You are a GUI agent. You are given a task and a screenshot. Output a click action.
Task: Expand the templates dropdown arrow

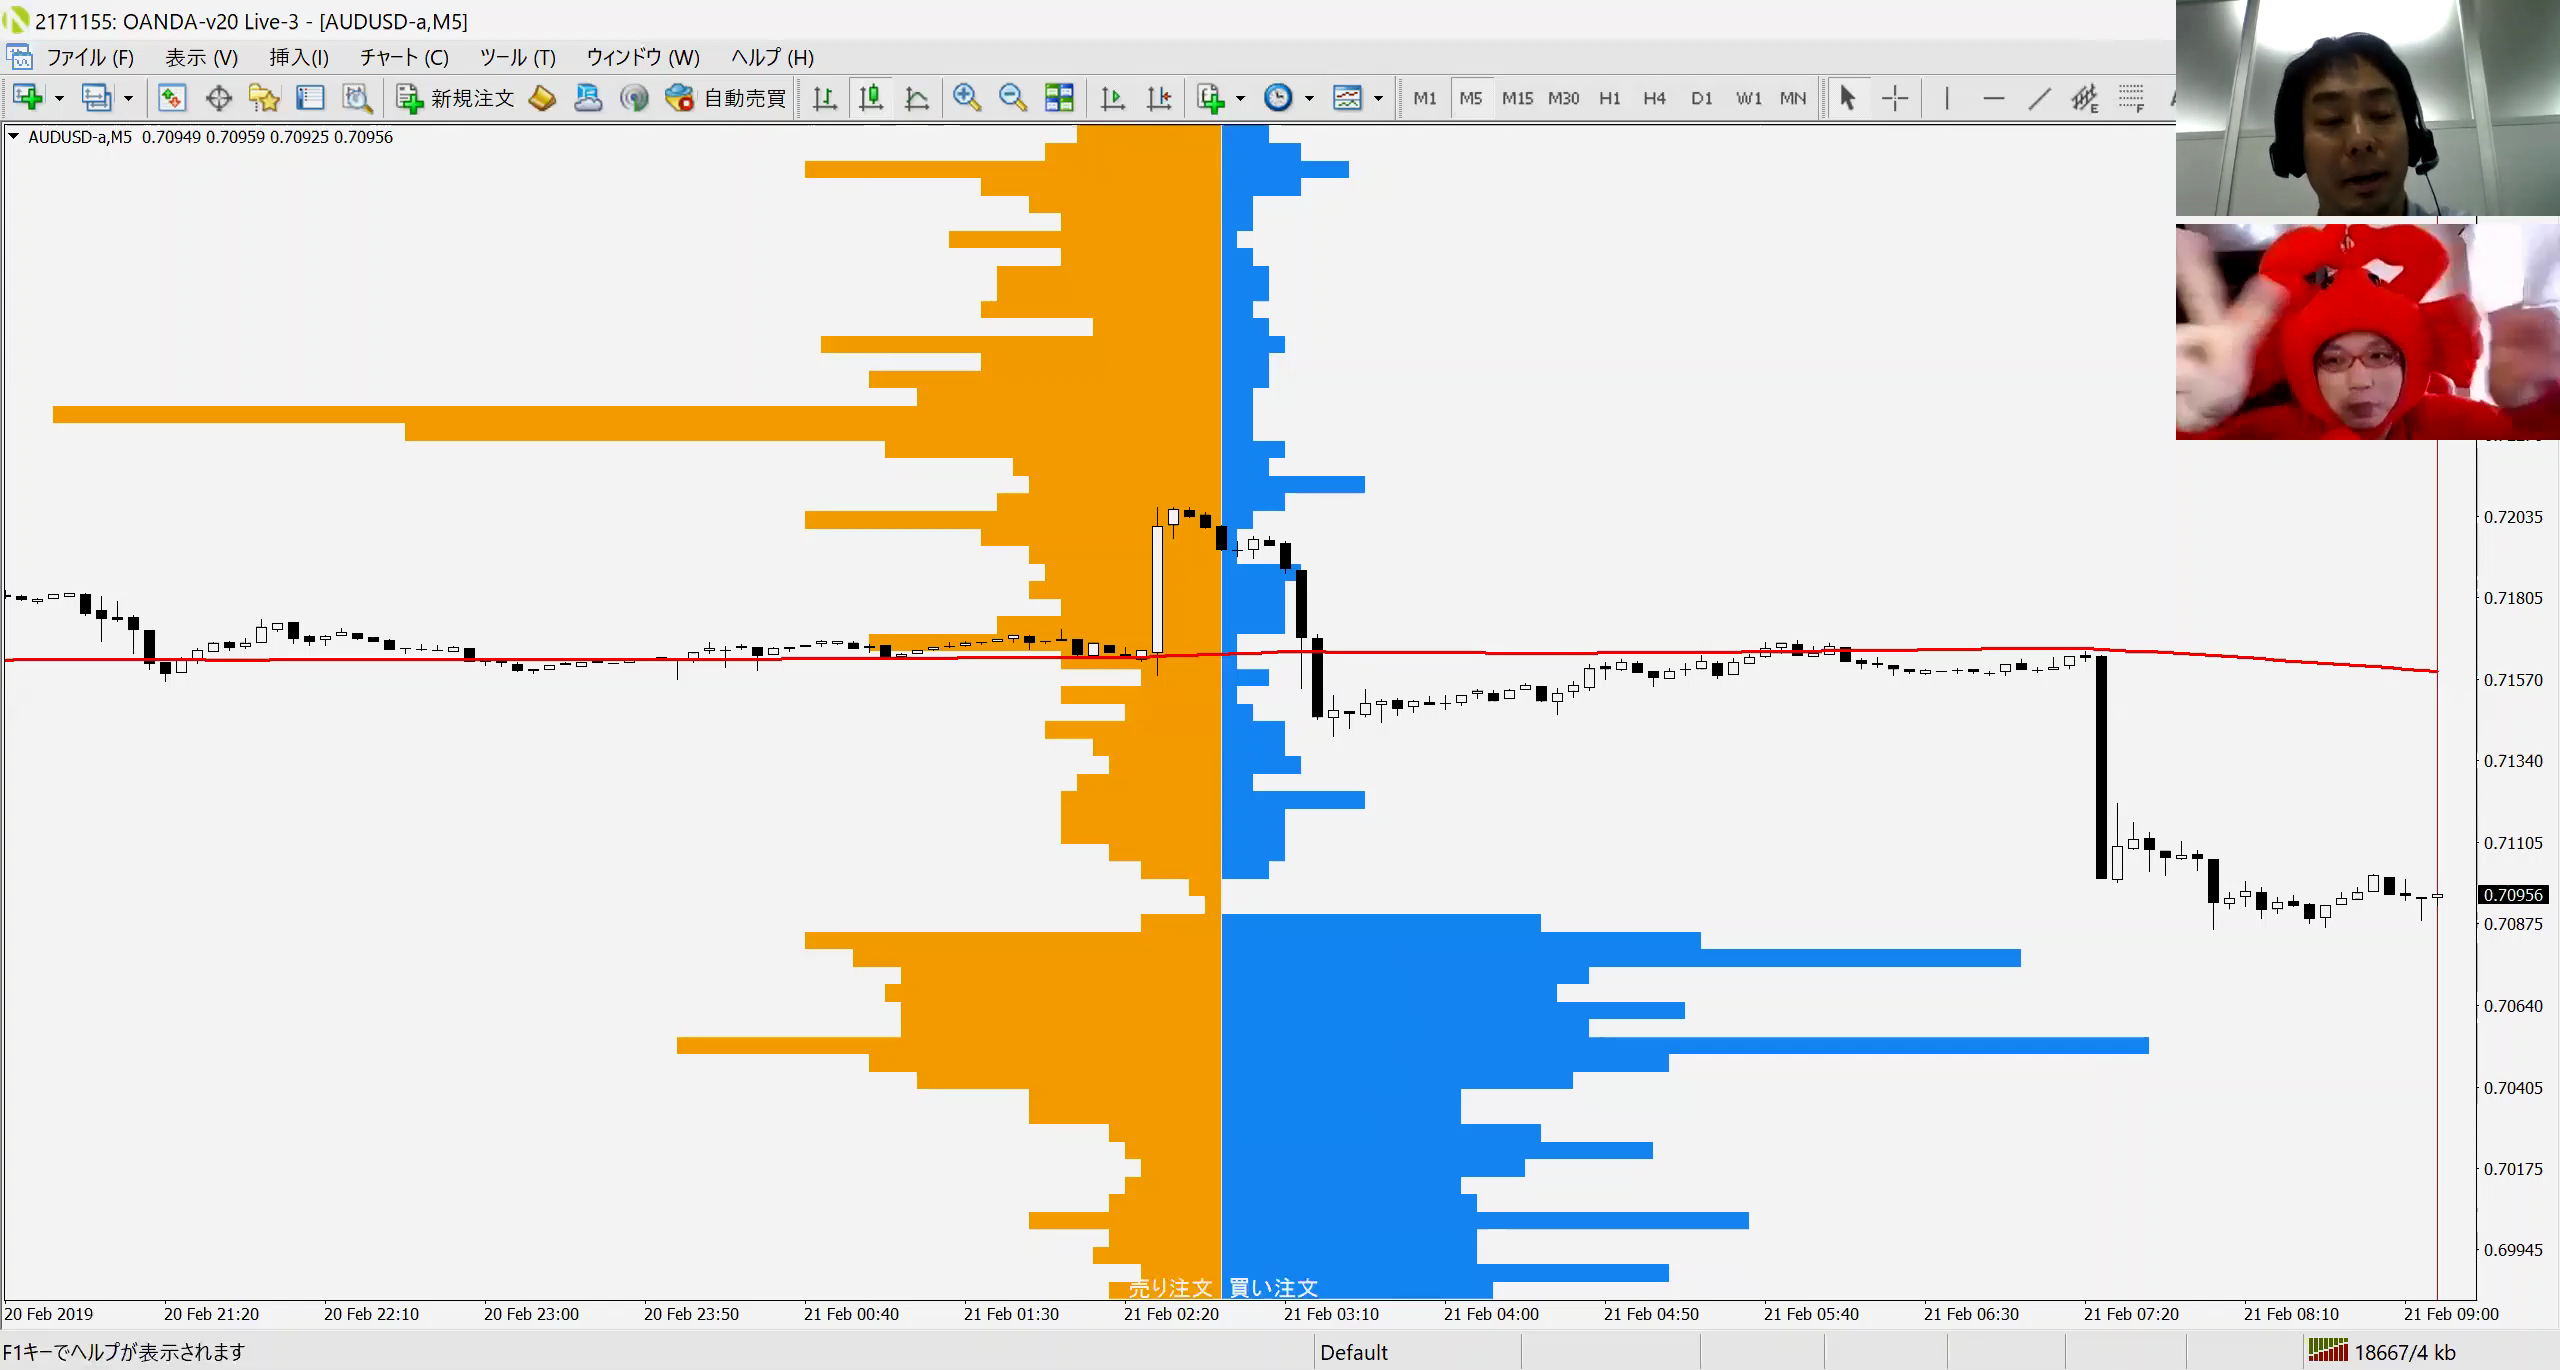[x=1378, y=98]
